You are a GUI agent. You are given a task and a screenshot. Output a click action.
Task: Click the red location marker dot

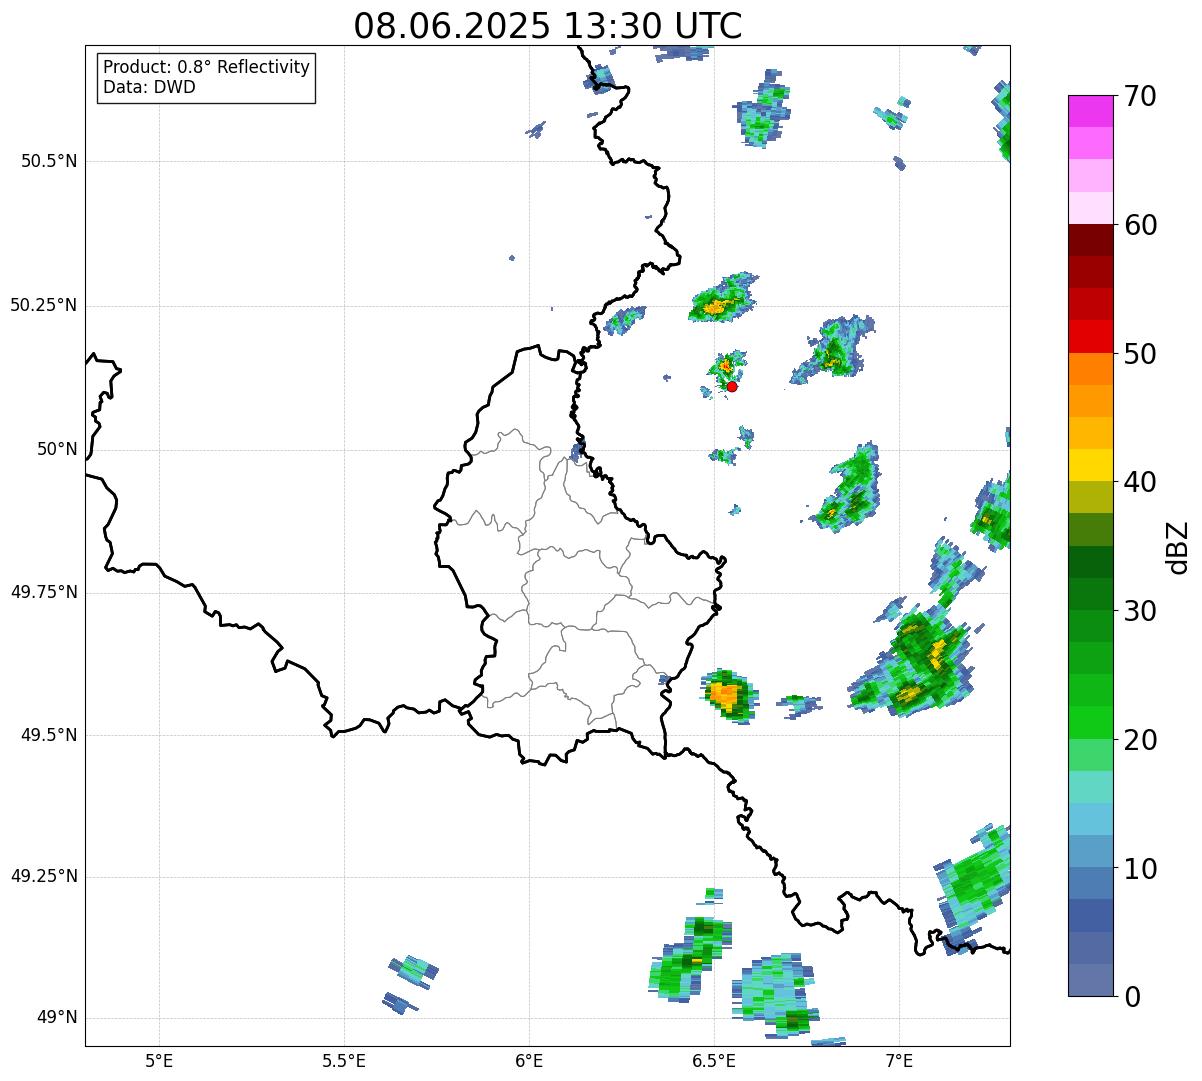click(732, 386)
